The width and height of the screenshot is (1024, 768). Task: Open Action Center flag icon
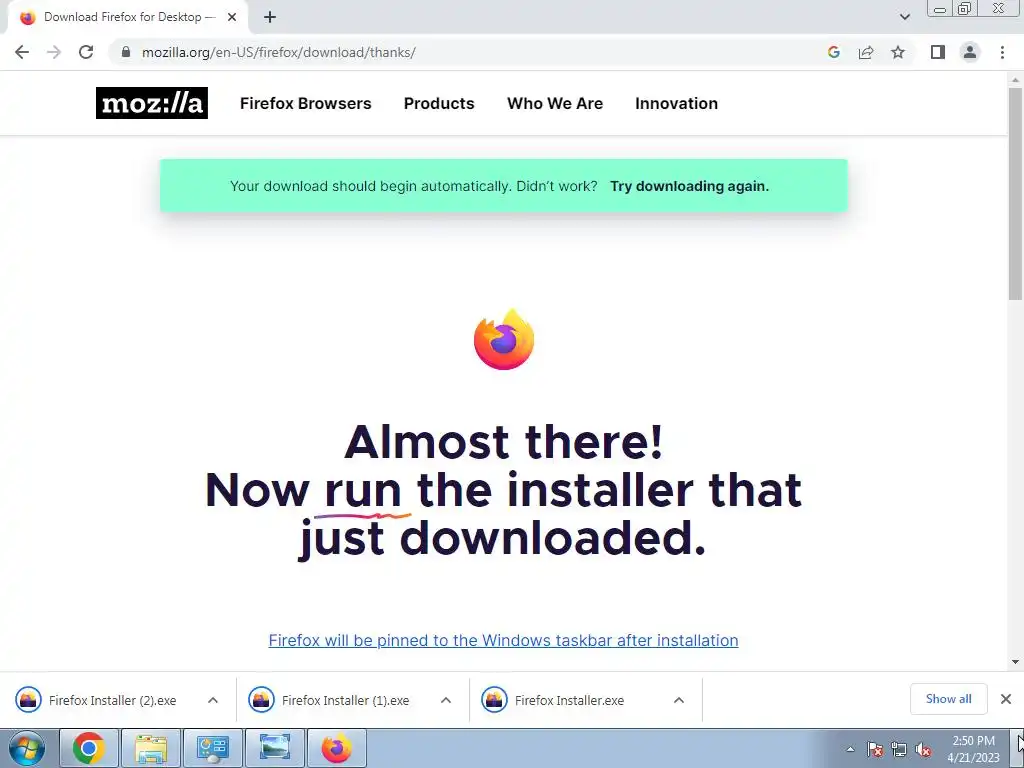[x=875, y=749]
